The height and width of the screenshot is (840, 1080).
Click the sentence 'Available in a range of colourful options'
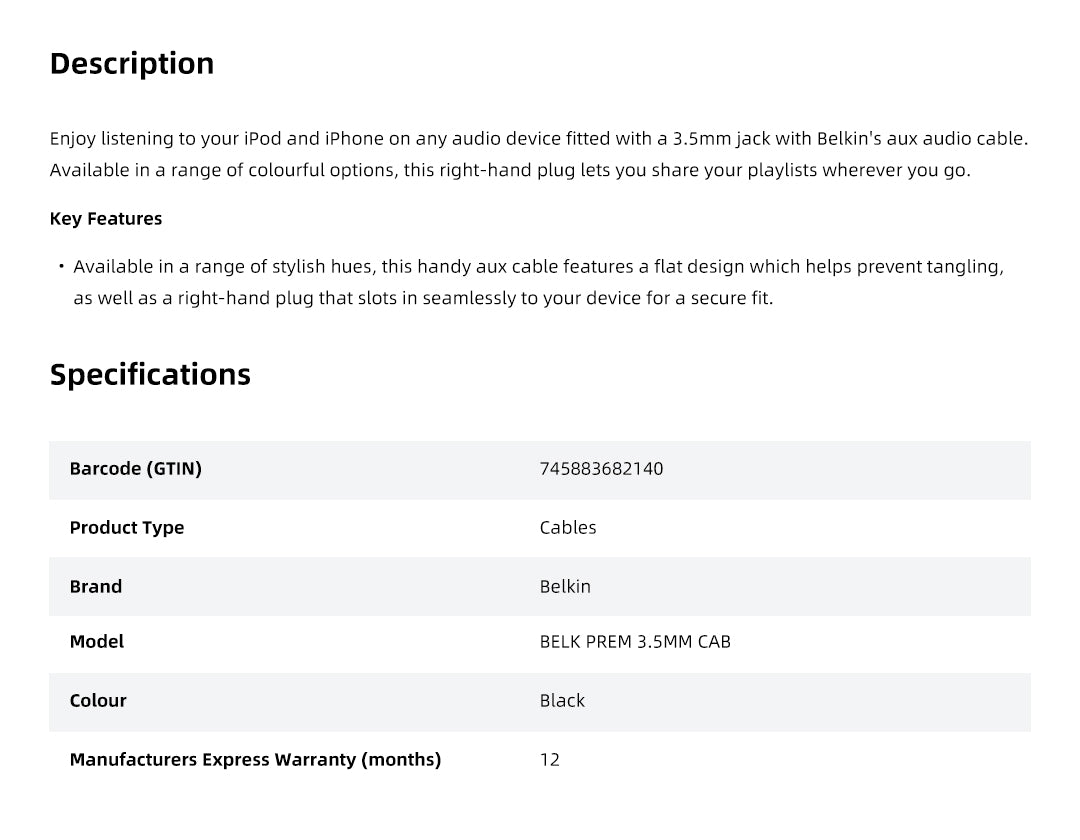coord(510,170)
